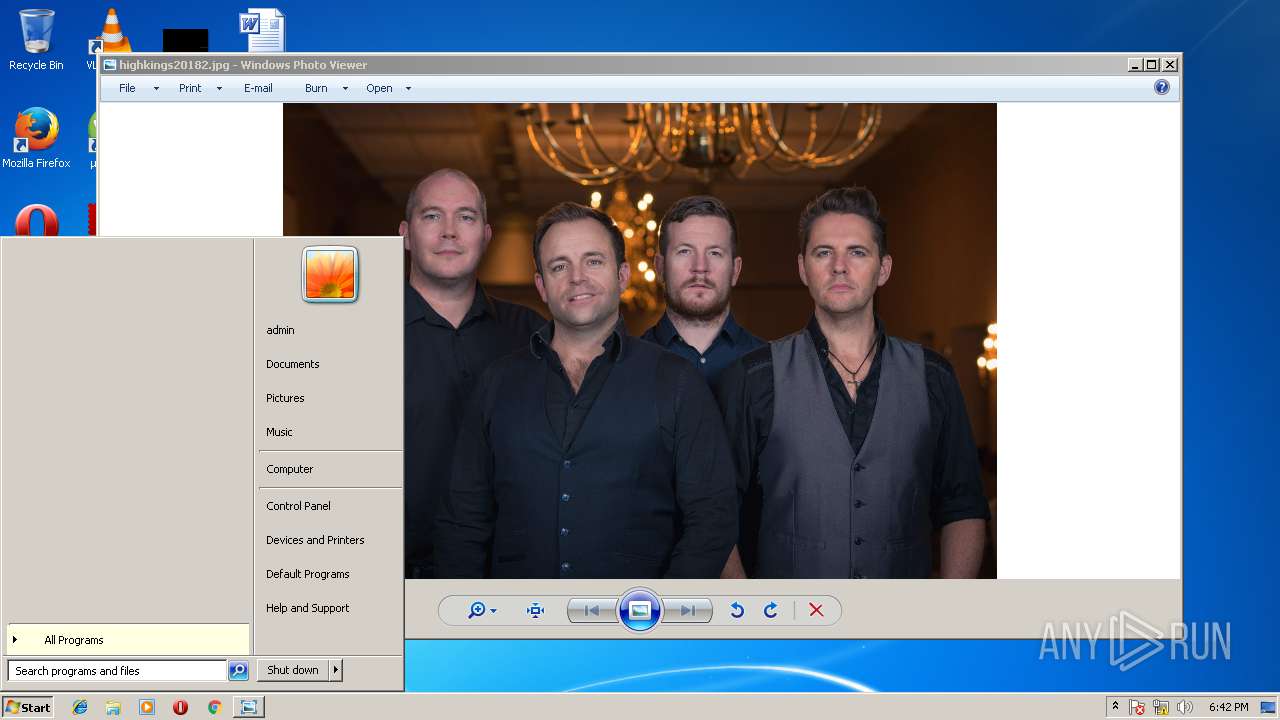
Task: Expand the Open dropdown arrow
Action: click(x=408, y=88)
